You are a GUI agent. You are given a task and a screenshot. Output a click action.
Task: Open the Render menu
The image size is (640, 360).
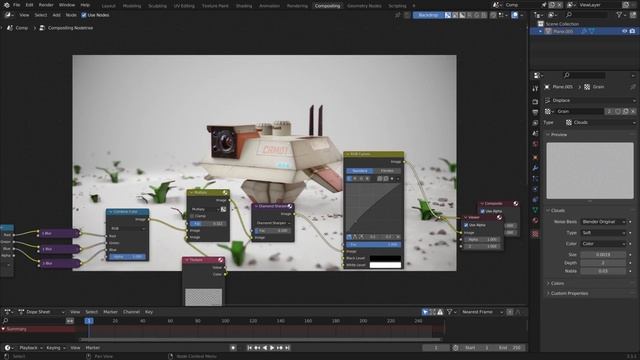click(x=46, y=5)
